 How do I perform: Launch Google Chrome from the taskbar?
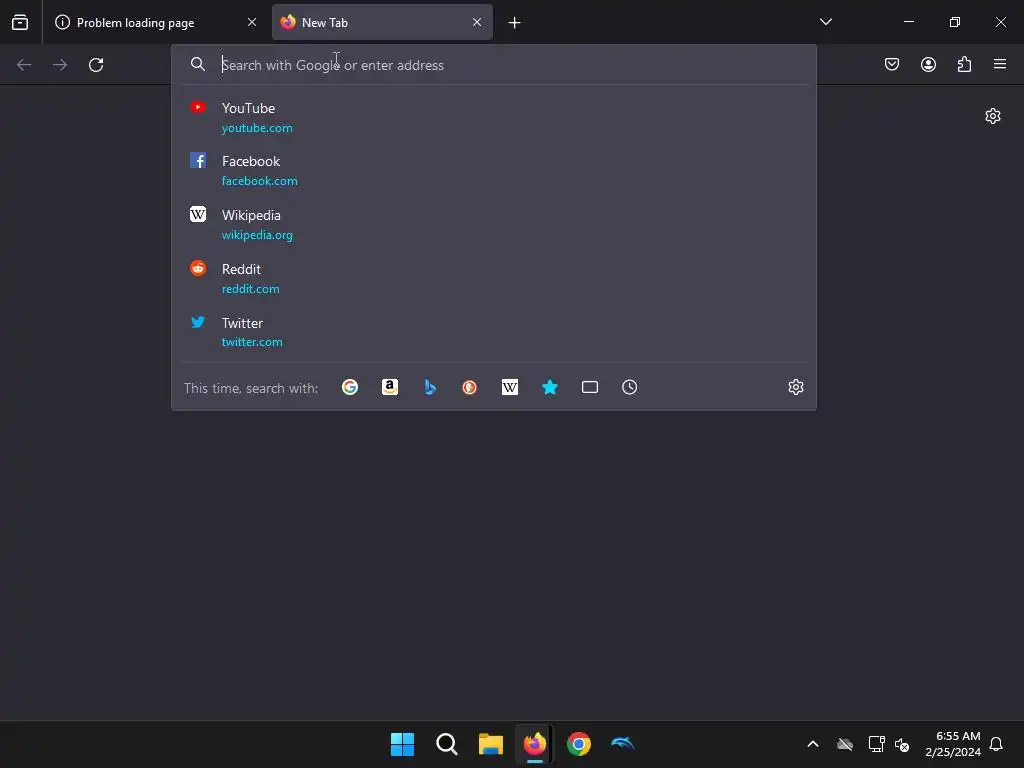[579, 744]
